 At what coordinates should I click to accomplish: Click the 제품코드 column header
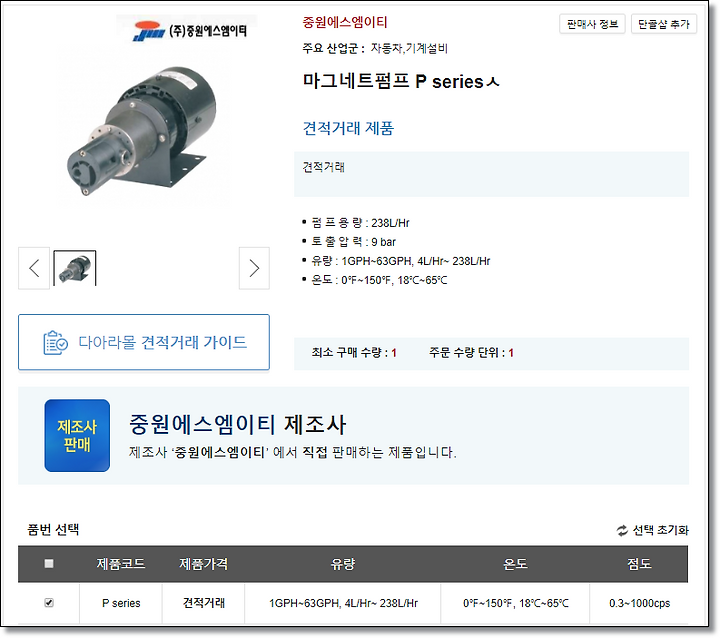click(121, 564)
